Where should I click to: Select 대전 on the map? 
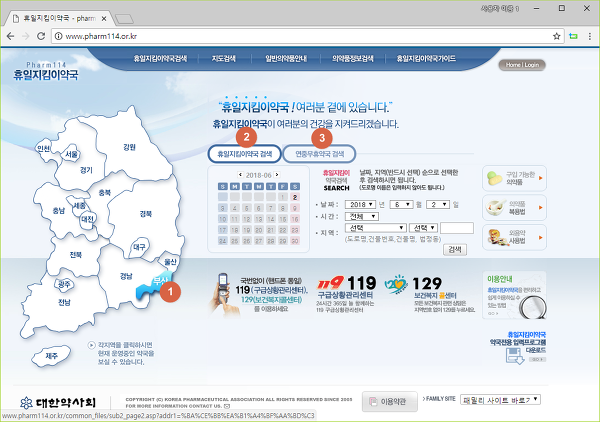pos(88,219)
